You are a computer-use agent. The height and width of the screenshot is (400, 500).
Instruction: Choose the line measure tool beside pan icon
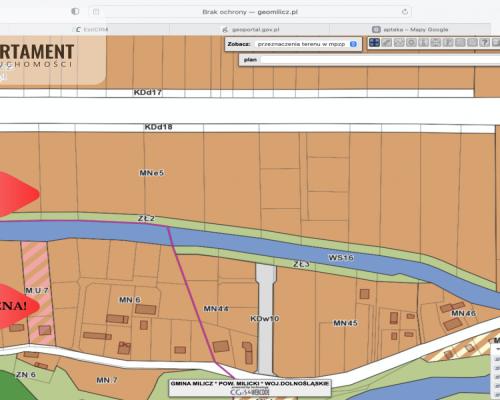(x=387, y=42)
